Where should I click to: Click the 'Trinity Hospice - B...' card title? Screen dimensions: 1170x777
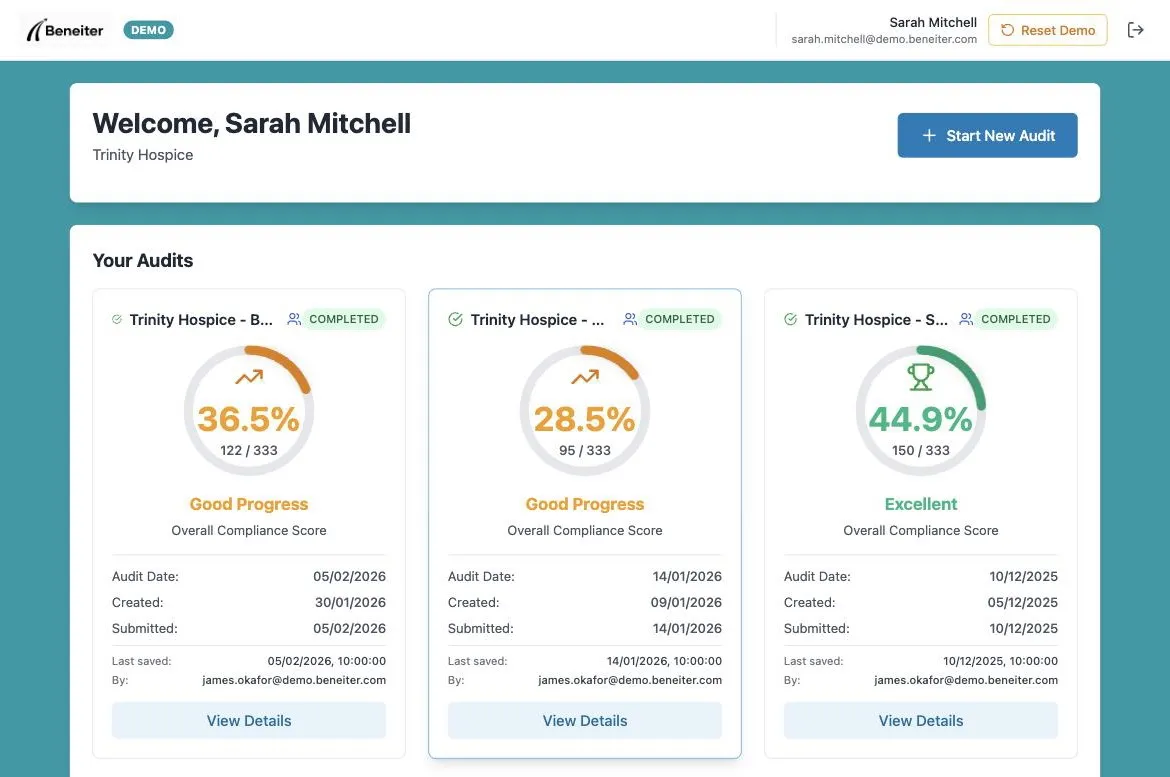[201, 319]
